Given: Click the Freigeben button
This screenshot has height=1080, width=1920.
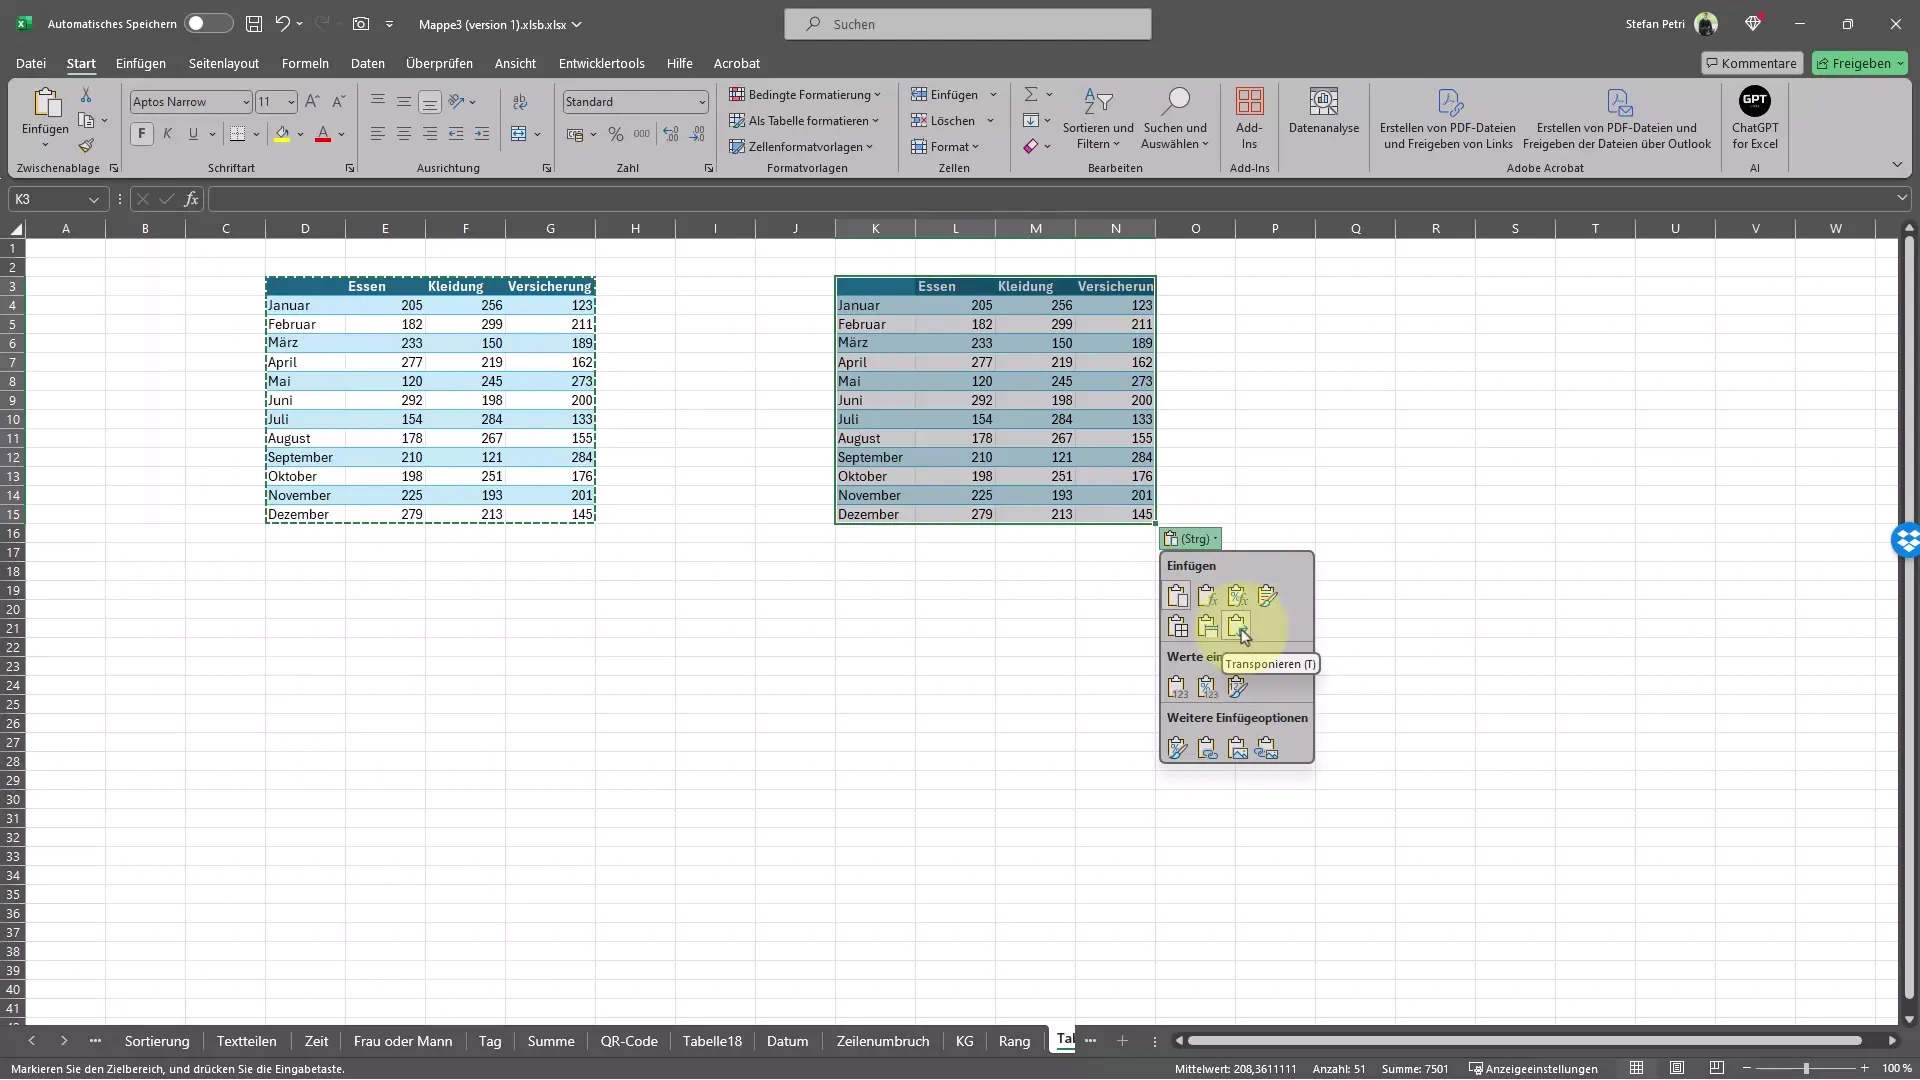Looking at the screenshot, I should pos(1859,62).
